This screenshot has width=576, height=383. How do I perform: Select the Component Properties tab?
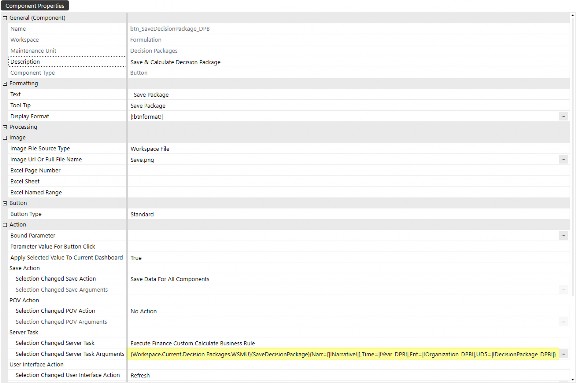(35, 6)
